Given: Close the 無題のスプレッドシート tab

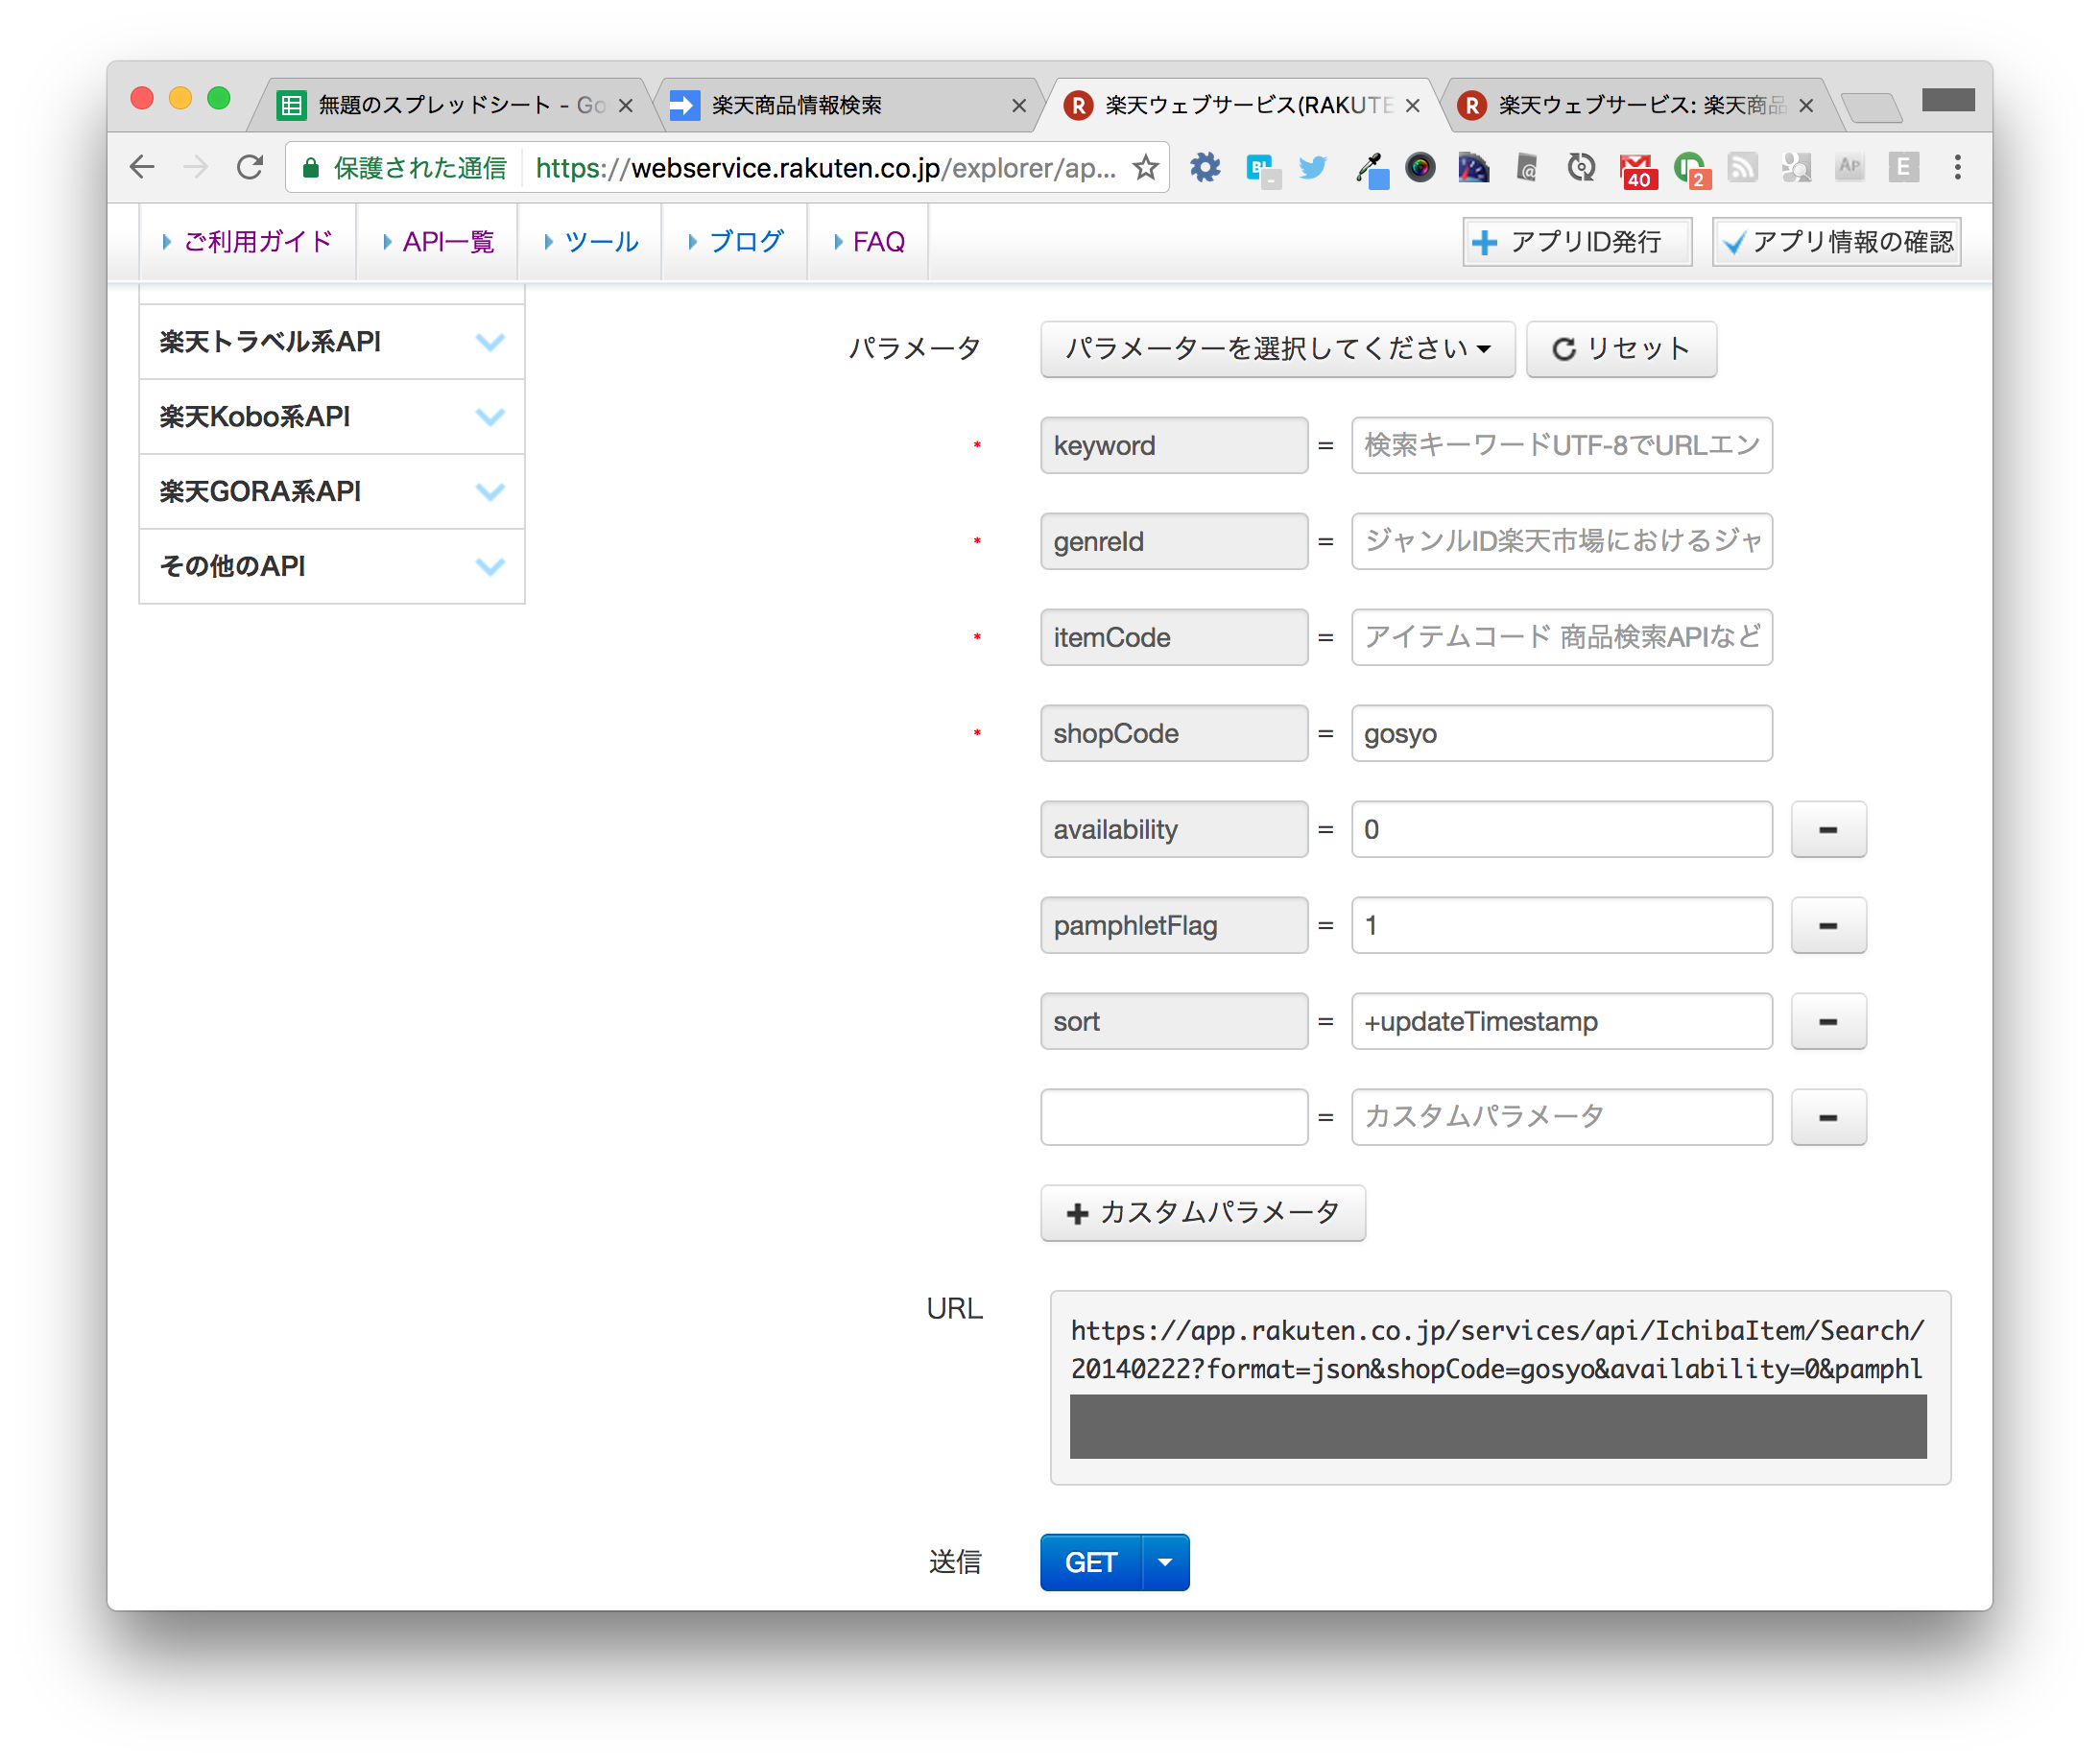Looking at the screenshot, I should tap(625, 106).
